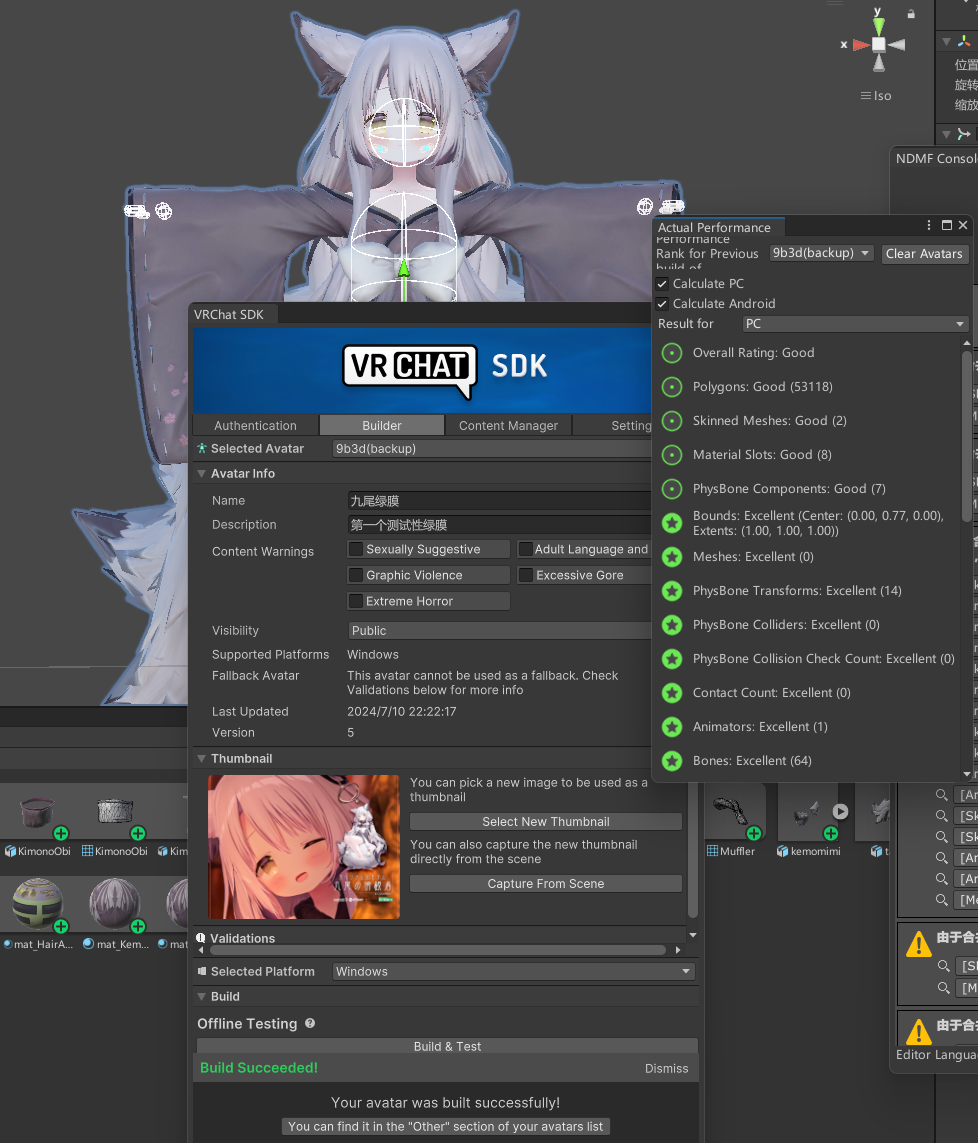Click the scene orientation gizmo center cube
Screen dimensions: 978x1143
(879, 44)
